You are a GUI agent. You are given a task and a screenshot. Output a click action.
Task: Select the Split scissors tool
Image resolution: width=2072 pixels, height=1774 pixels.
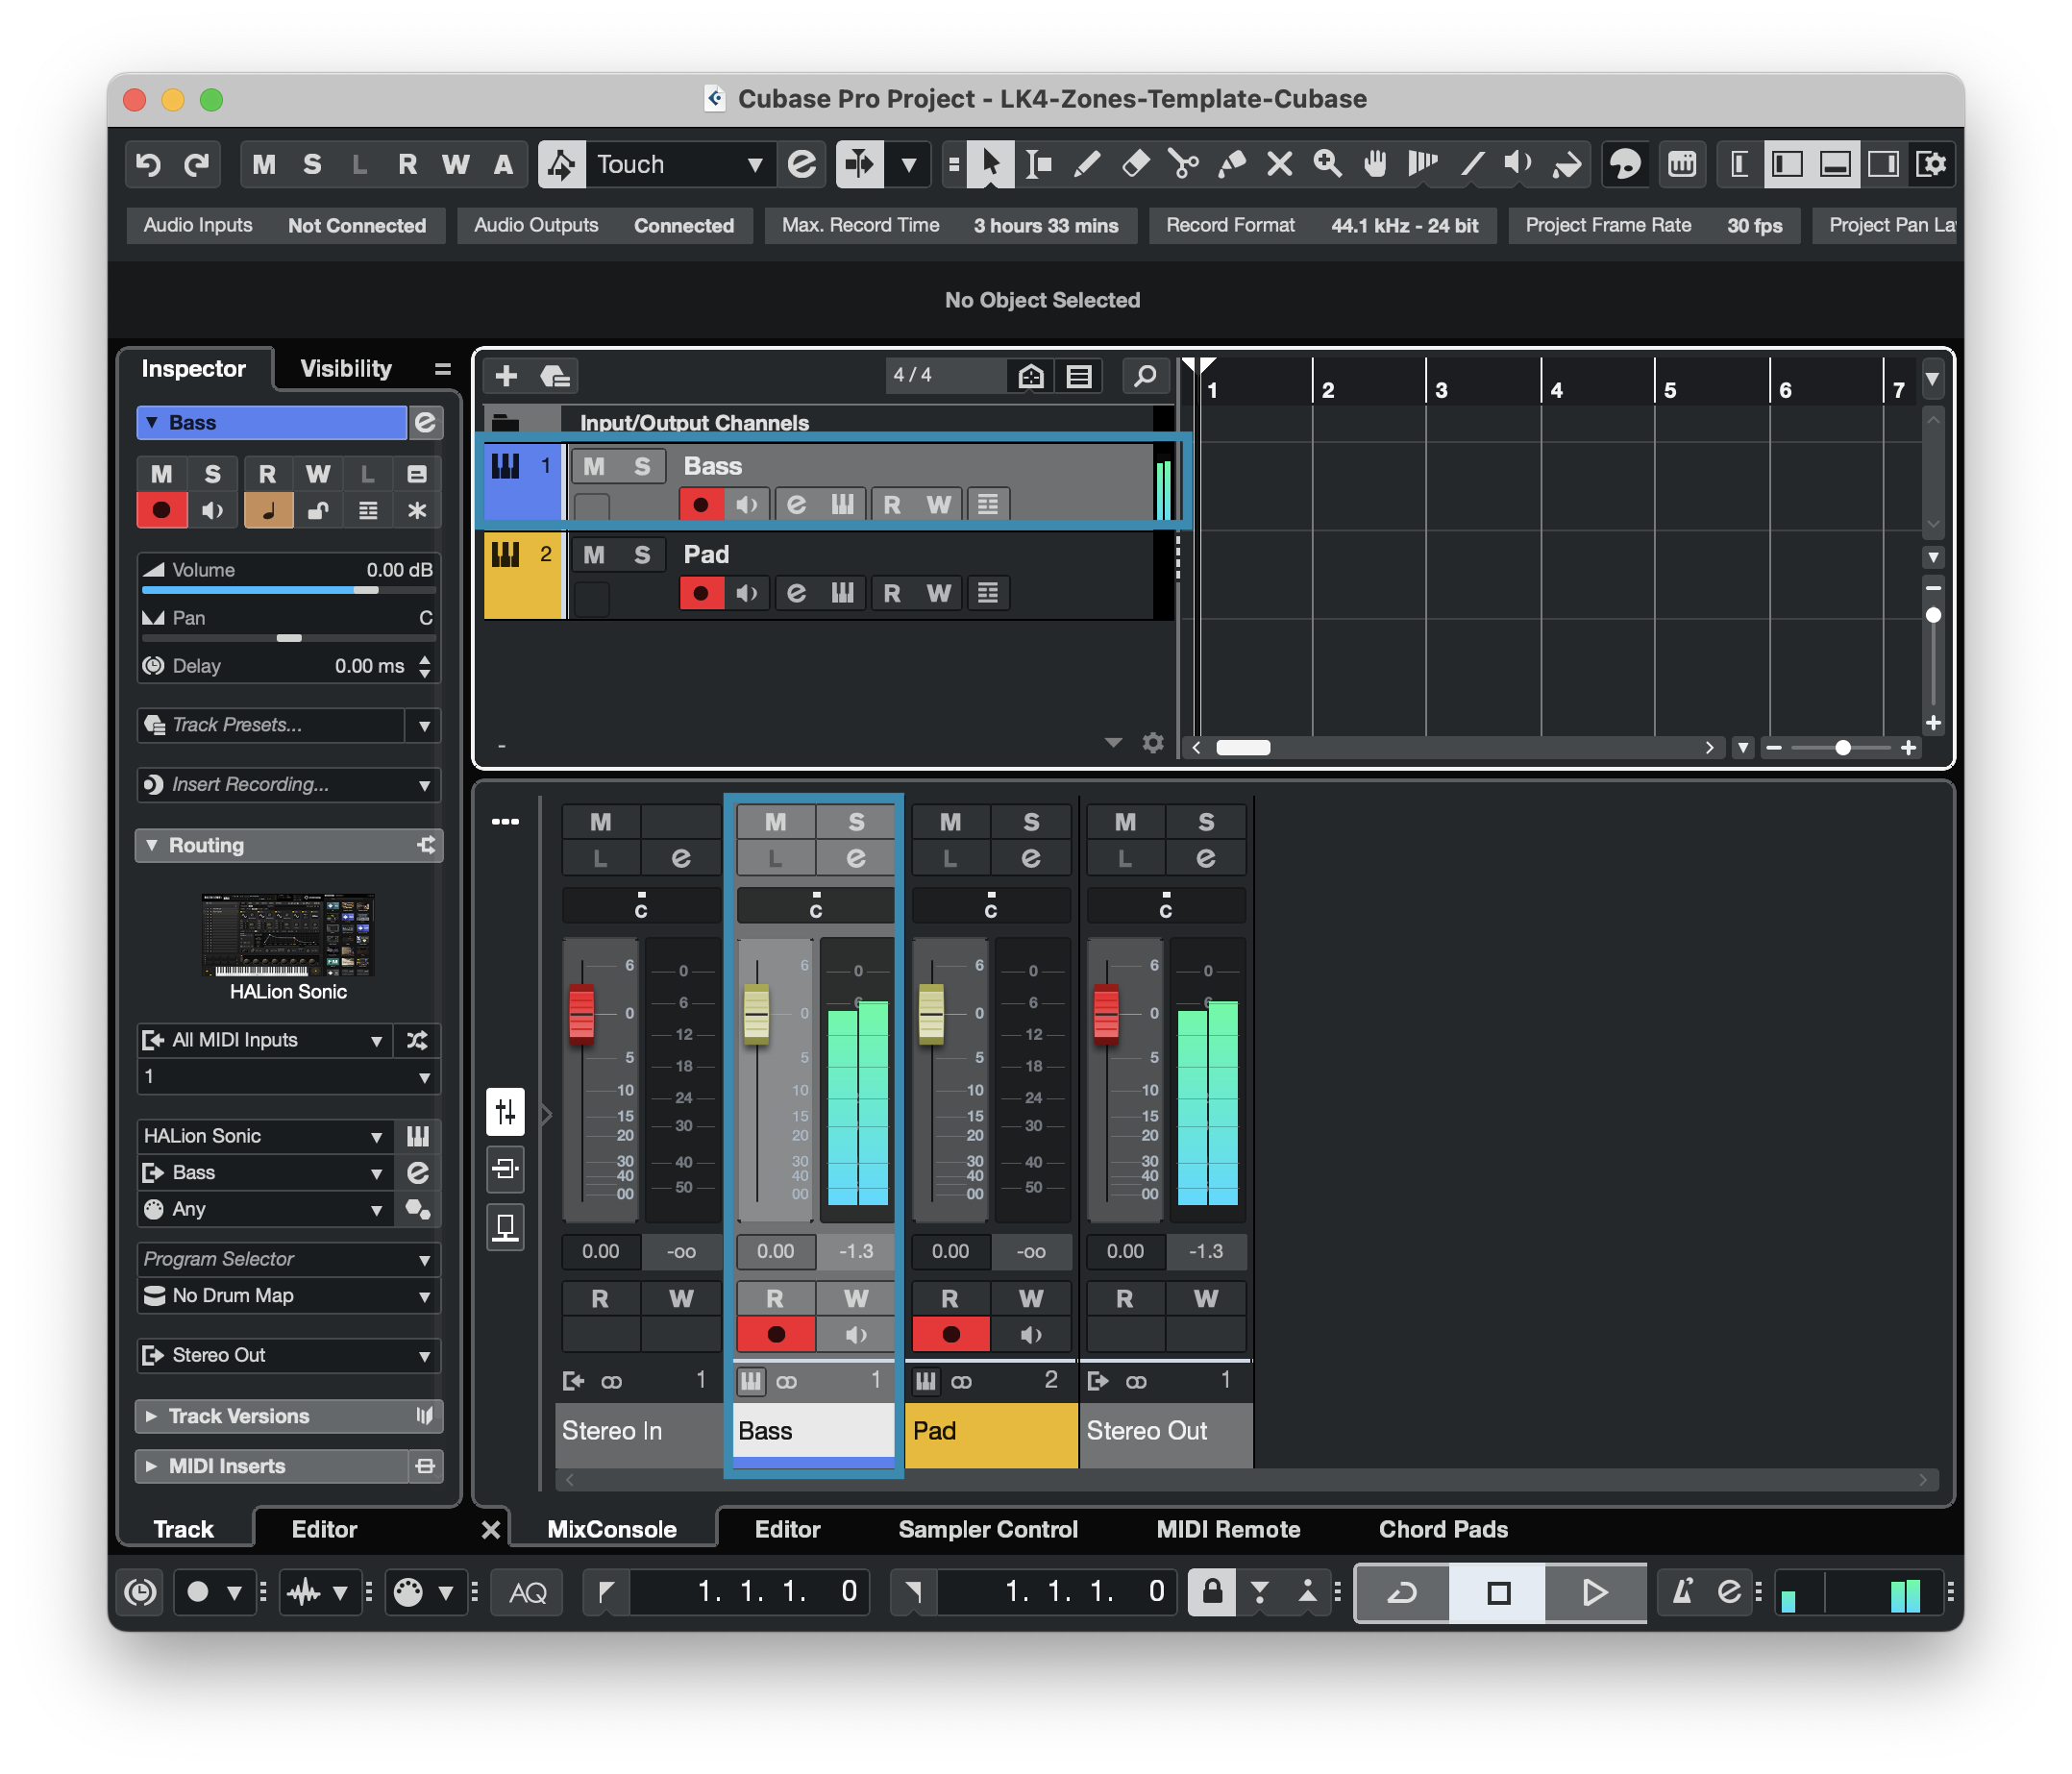coord(1183,164)
